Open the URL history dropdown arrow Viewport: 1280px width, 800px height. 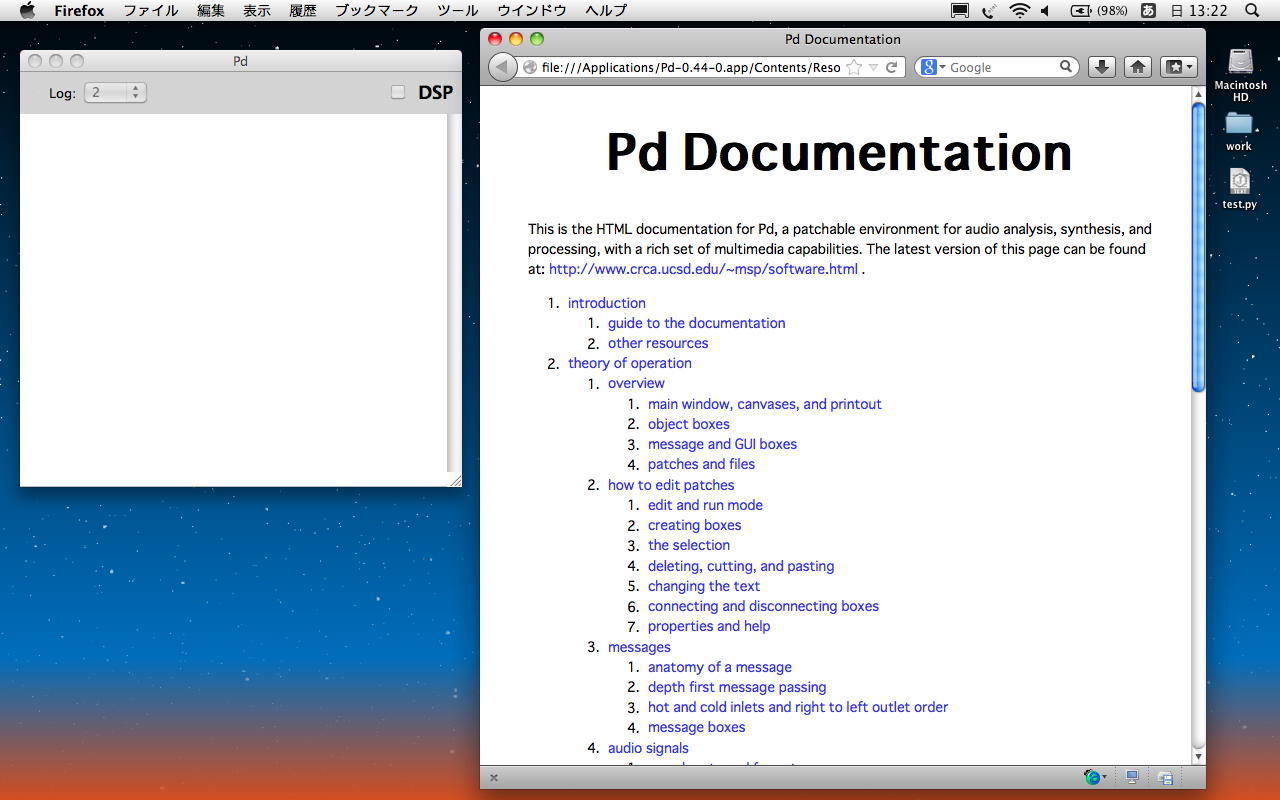tap(873, 67)
